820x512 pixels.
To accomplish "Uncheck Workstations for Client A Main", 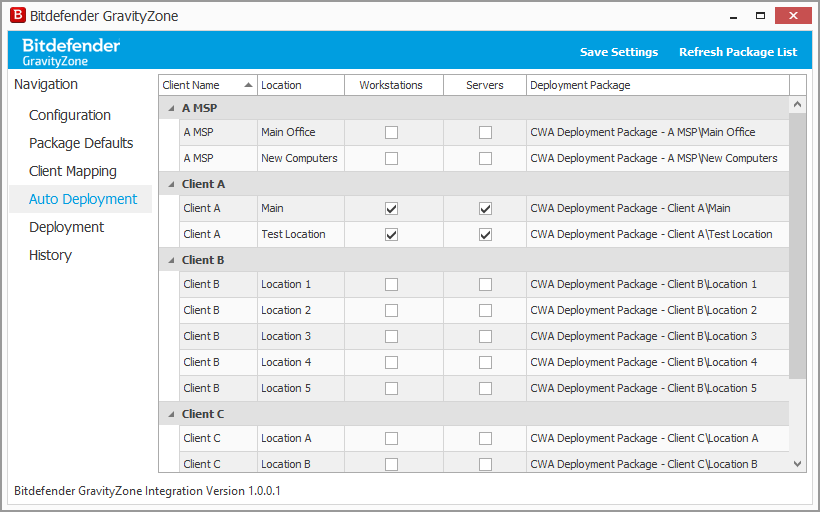I will [391, 209].
